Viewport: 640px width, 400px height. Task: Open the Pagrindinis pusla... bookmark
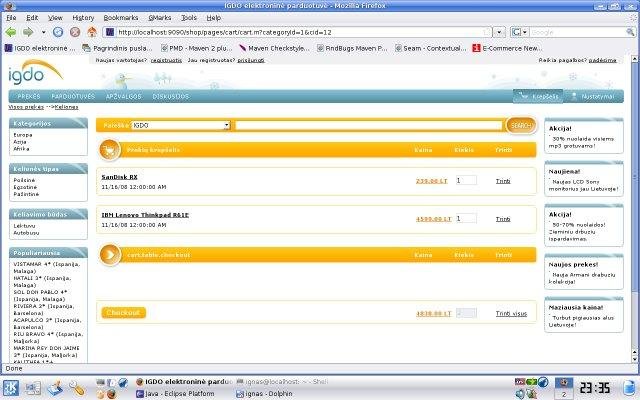117,48
